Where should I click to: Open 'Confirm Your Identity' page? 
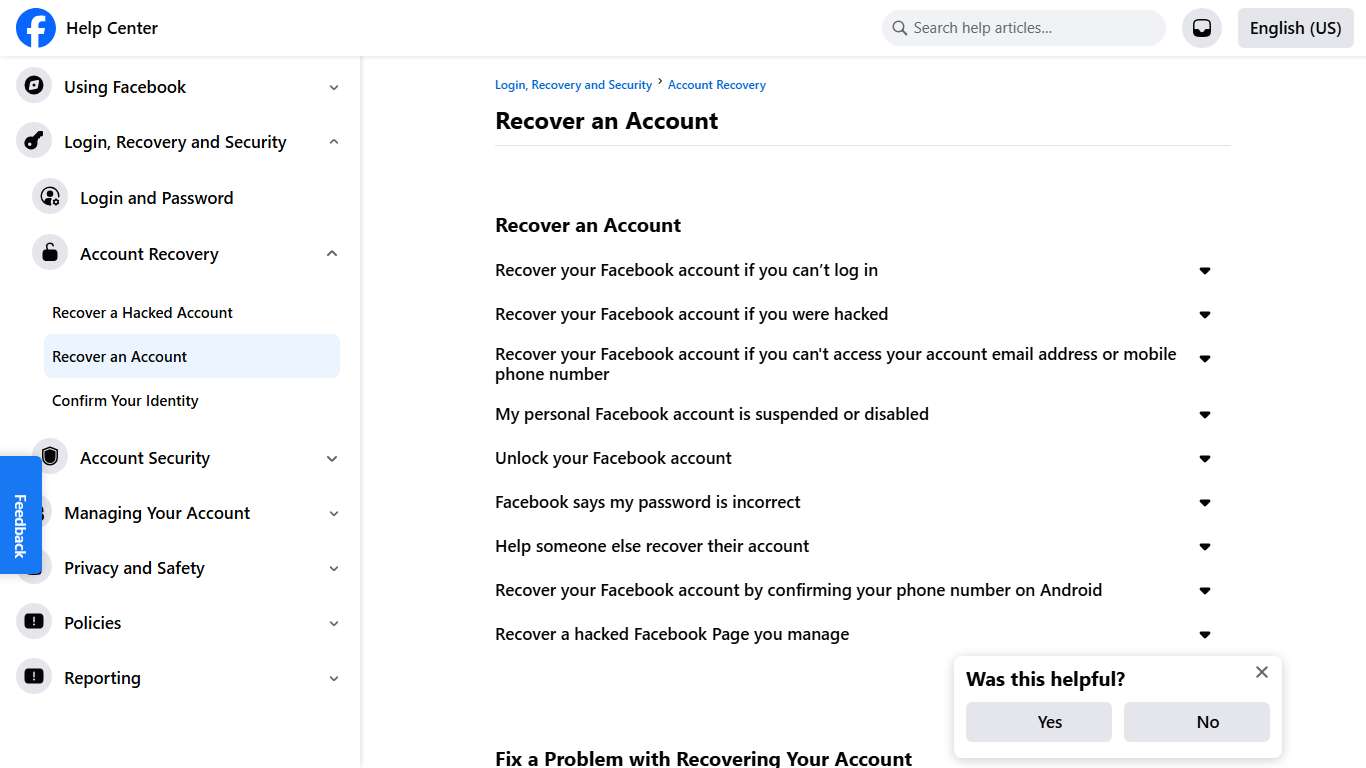(x=125, y=400)
